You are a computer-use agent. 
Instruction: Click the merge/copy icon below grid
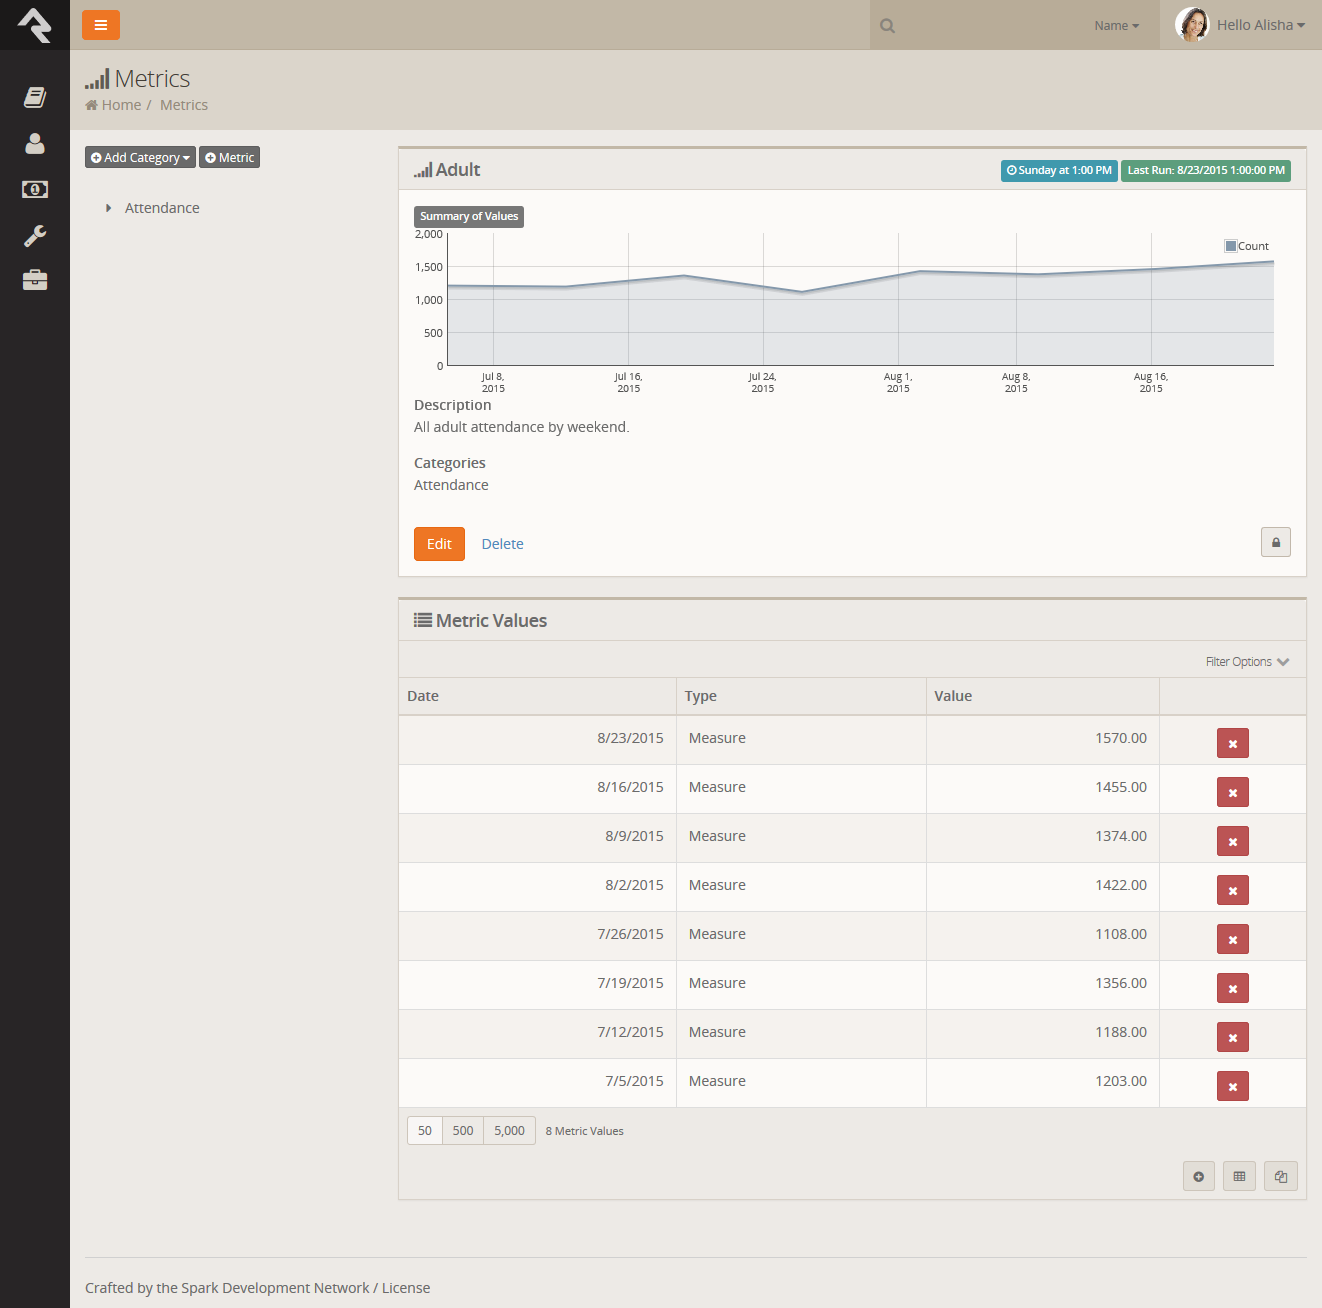pos(1281,1176)
